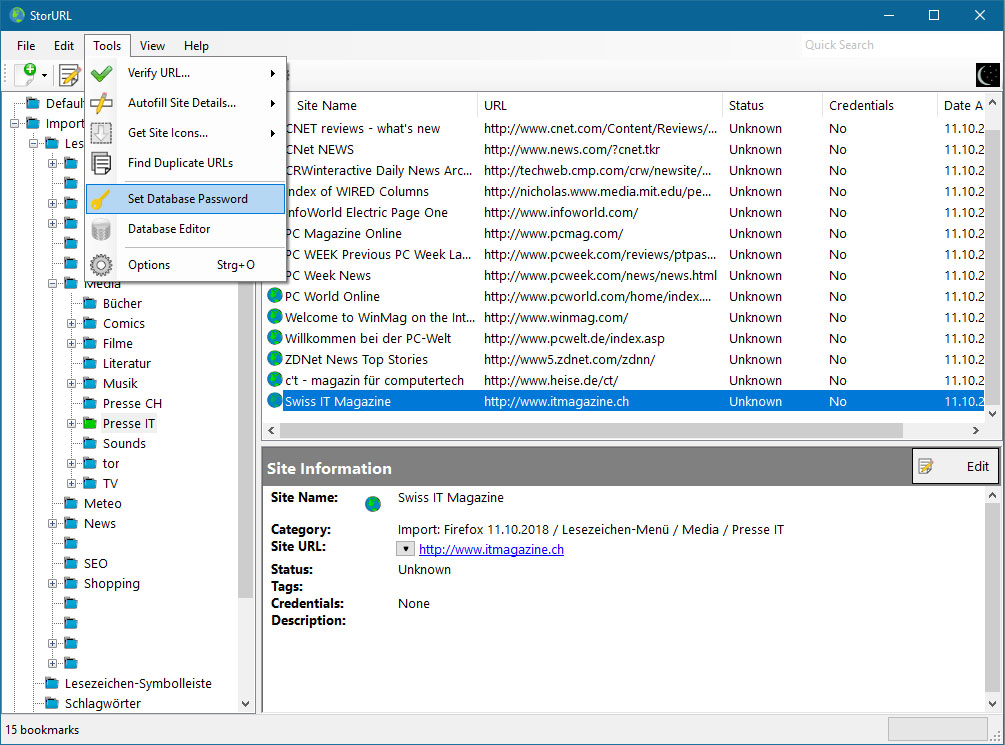Click the bookmark list's horizontal scrollbar right arrow
1005x745 pixels.
976,430
